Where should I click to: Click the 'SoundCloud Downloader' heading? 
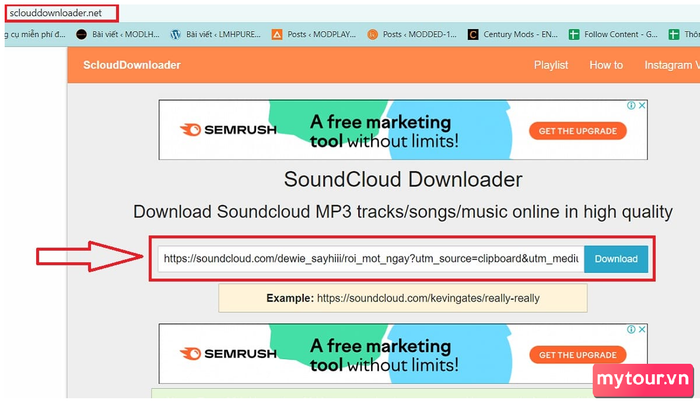coord(403,180)
